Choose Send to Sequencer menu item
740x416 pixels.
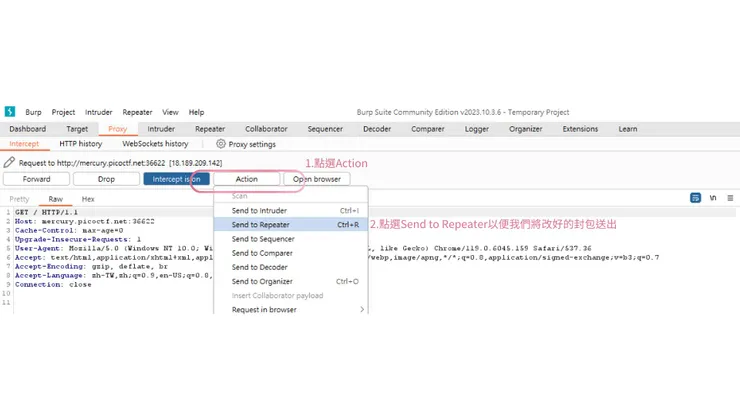pyautogui.click(x=291, y=239)
